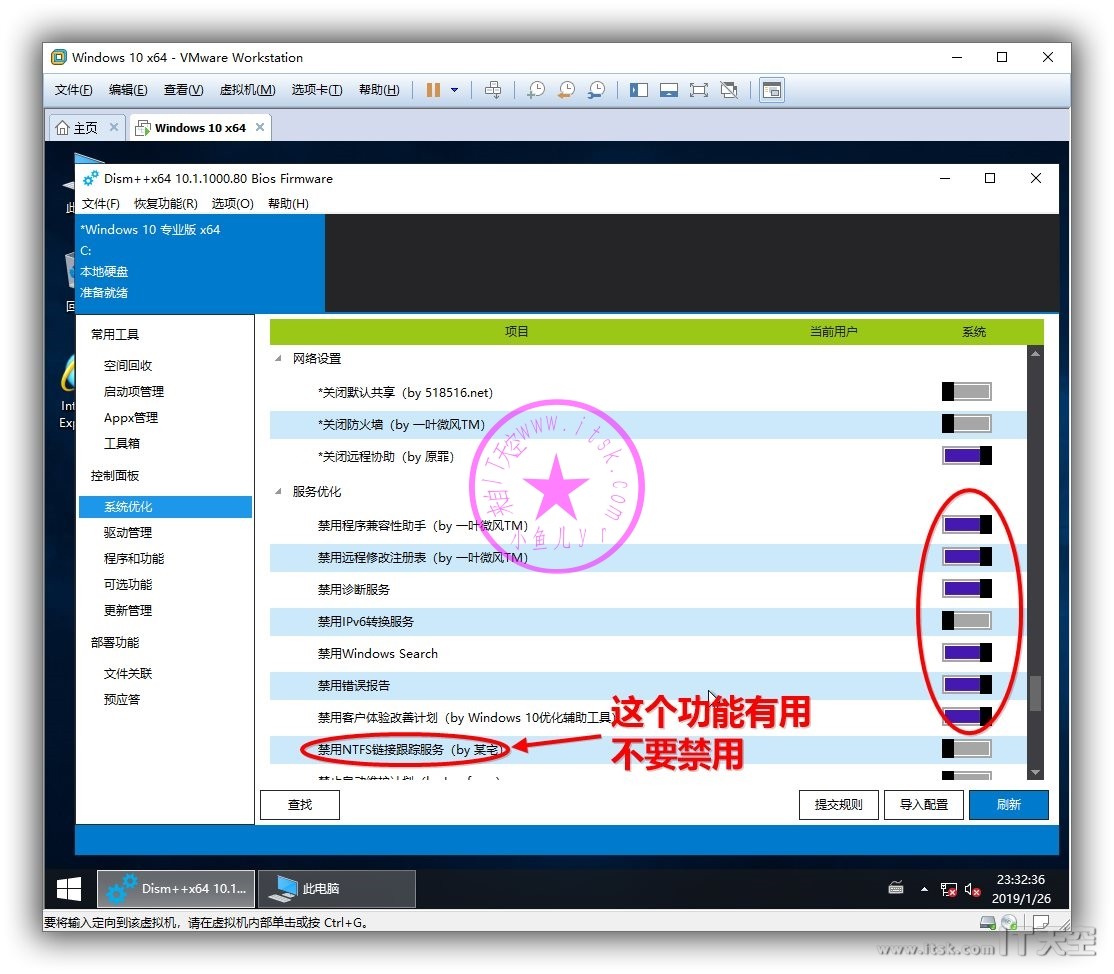Pause the virtual machine with the toolbar pause icon
The width and height of the screenshot is (1114, 974).
point(433,90)
